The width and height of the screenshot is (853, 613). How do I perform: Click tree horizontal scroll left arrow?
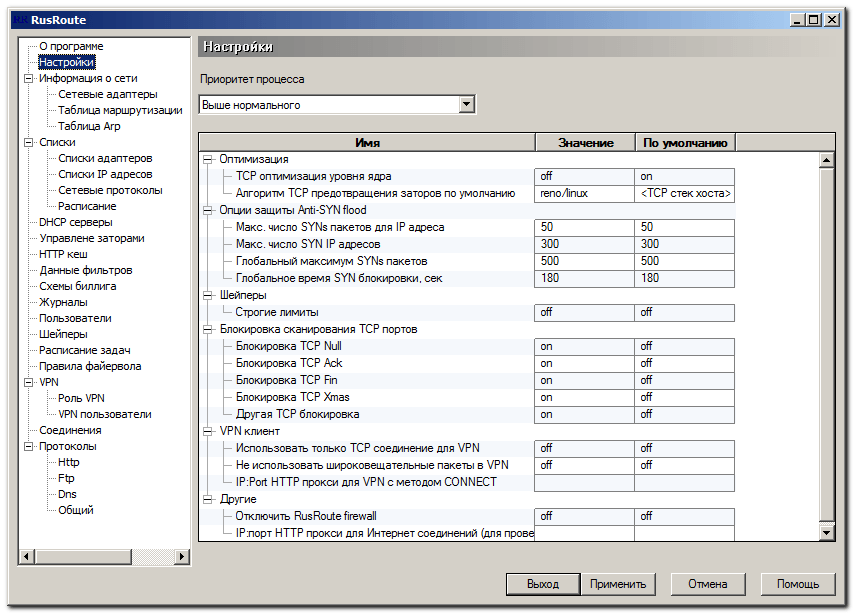[26, 556]
